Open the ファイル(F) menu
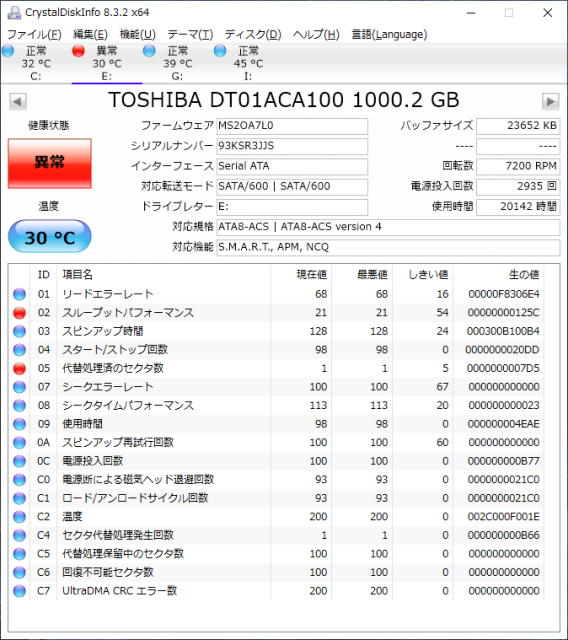568x640 pixels. coord(34,35)
